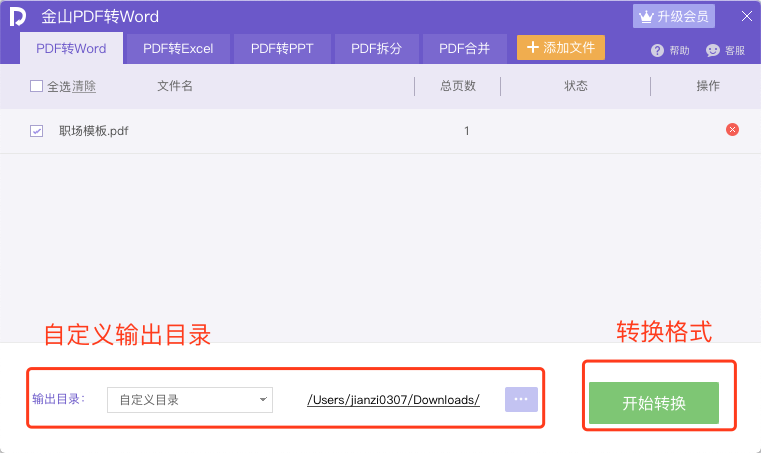The height and width of the screenshot is (453, 761).
Task: Click the 操作 column header
Action: click(708, 86)
